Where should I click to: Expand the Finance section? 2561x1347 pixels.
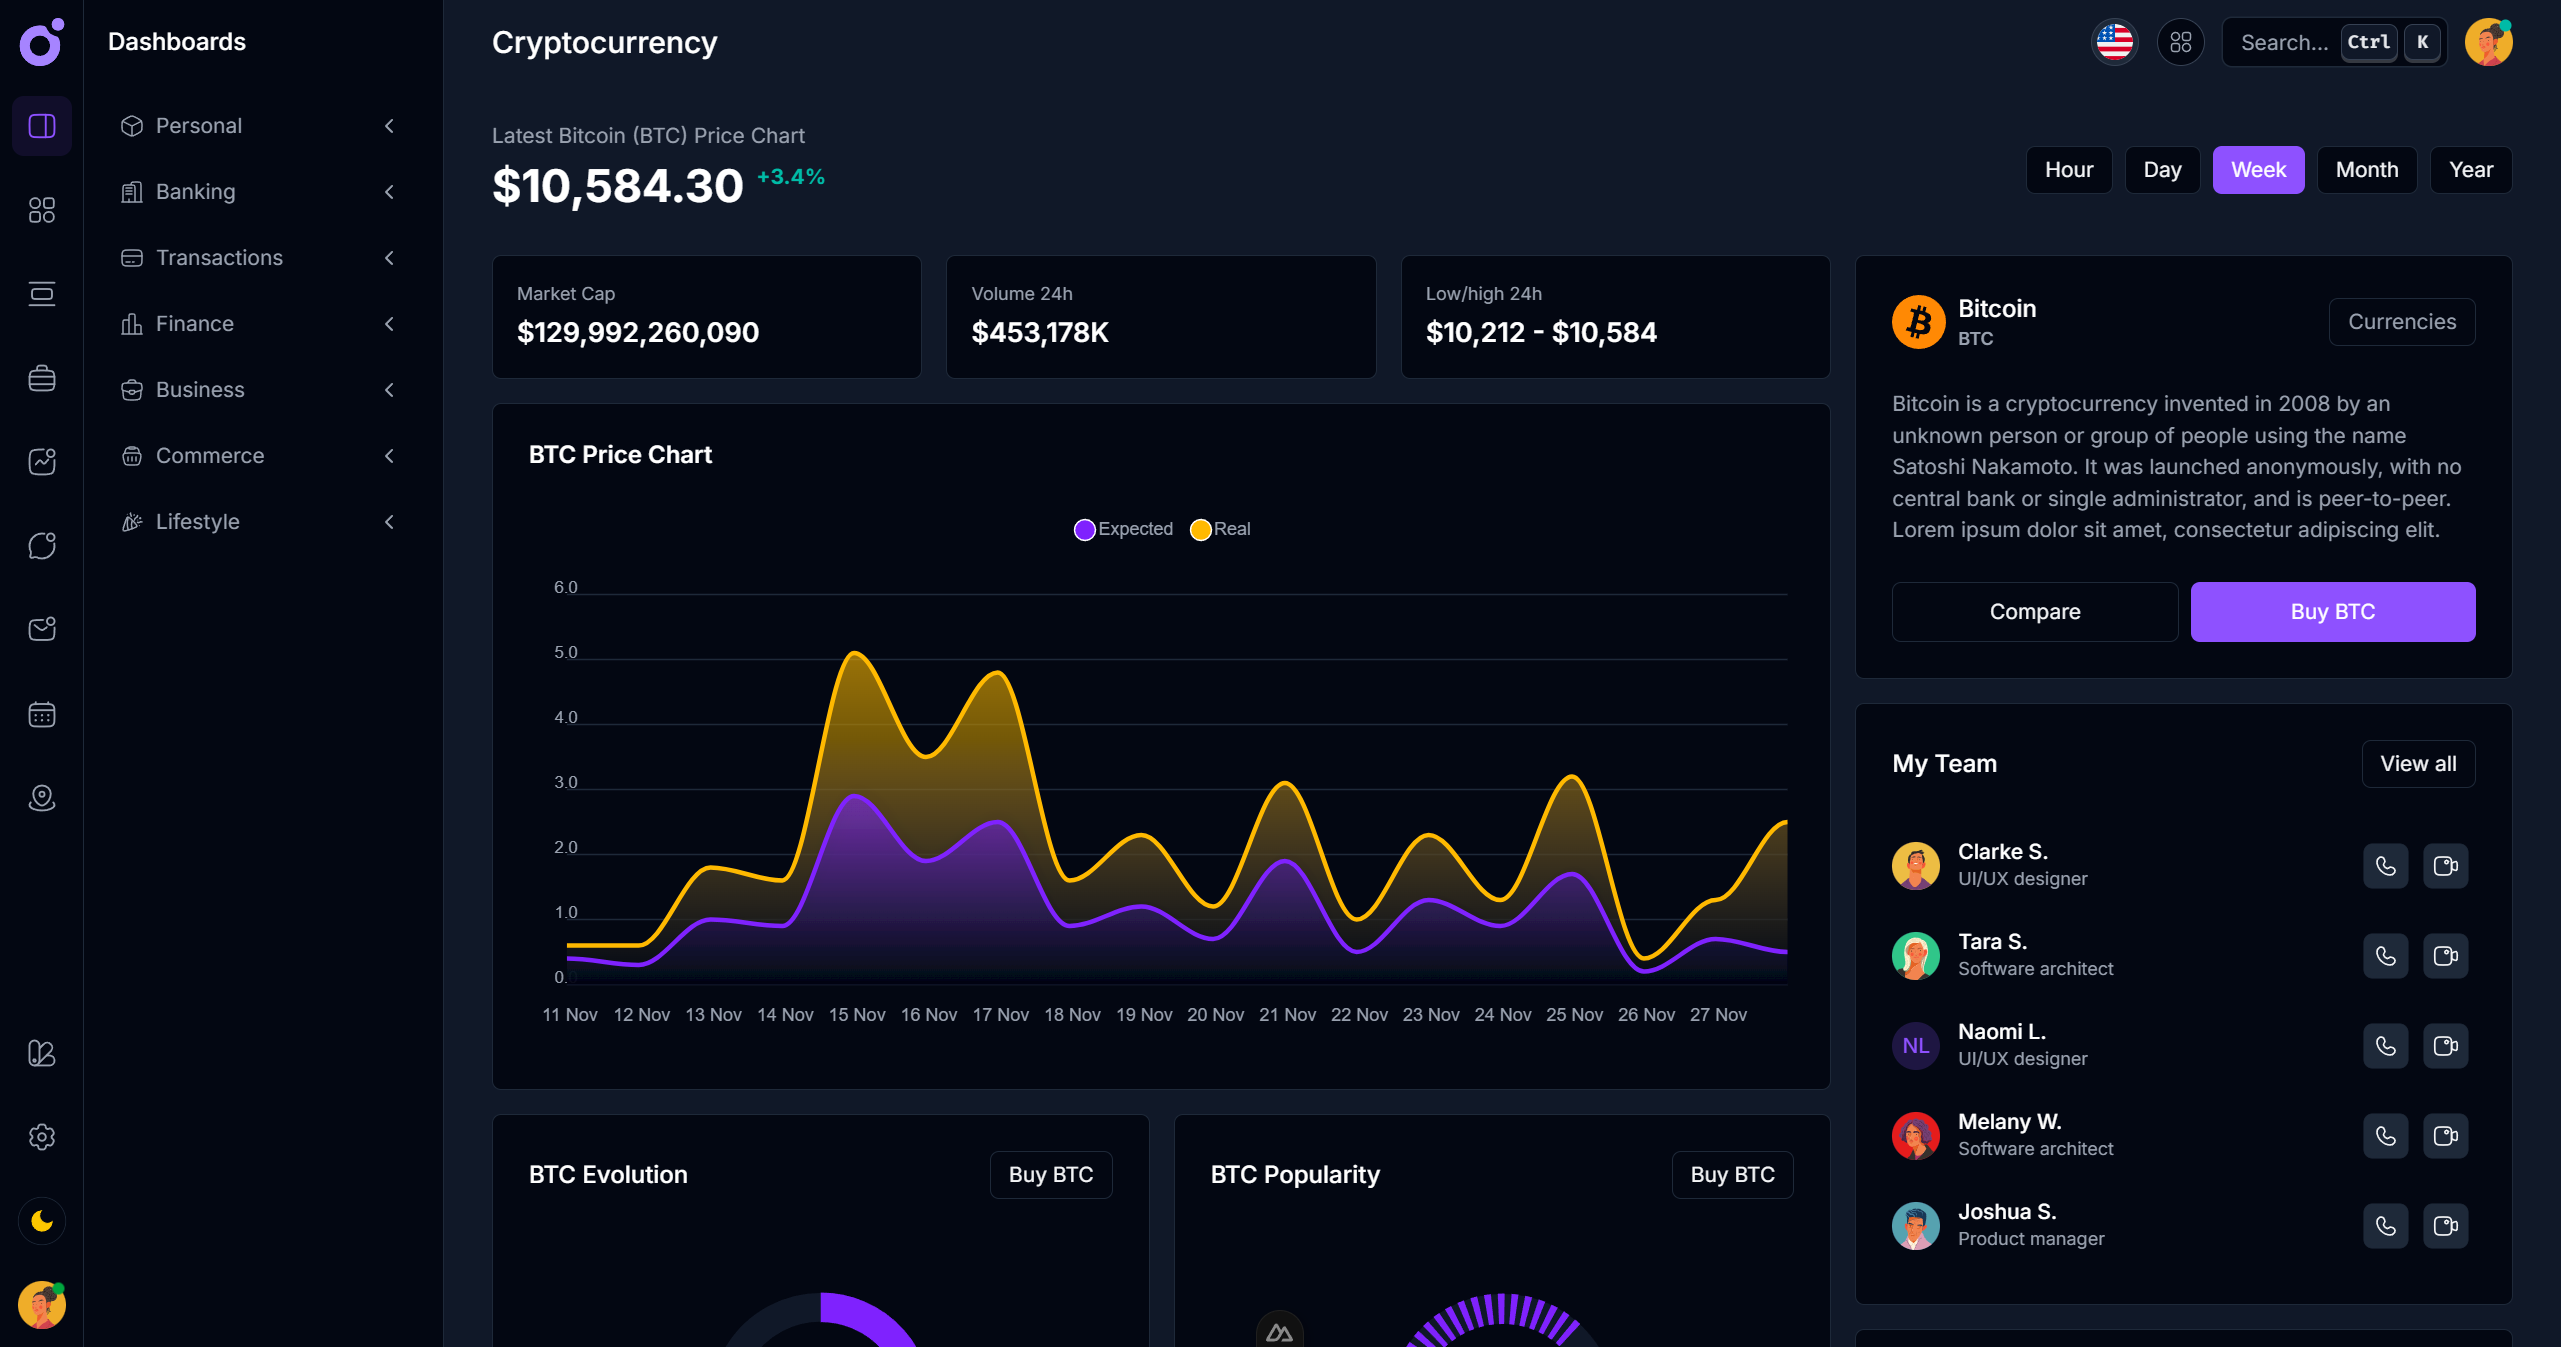pyautogui.click(x=389, y=323)
